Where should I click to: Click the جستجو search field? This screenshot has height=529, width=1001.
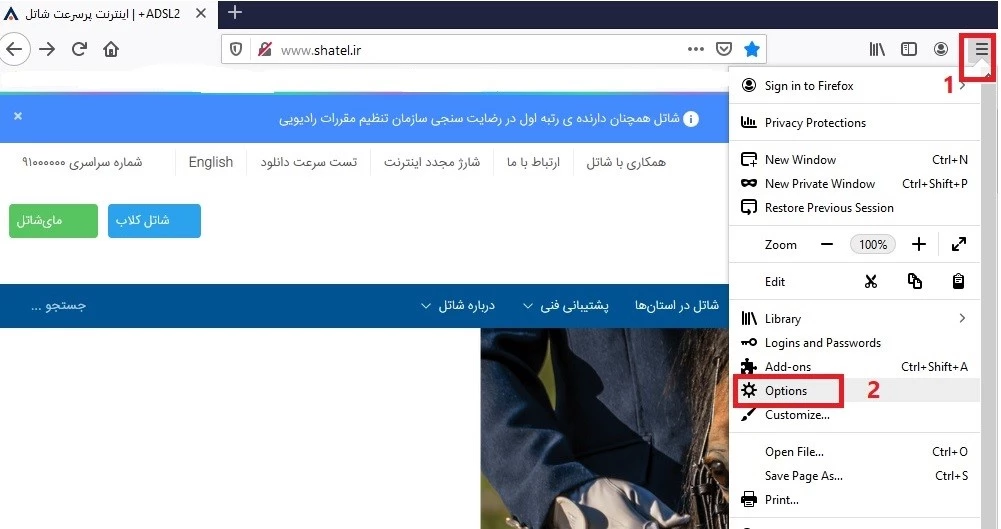(59, 306)
